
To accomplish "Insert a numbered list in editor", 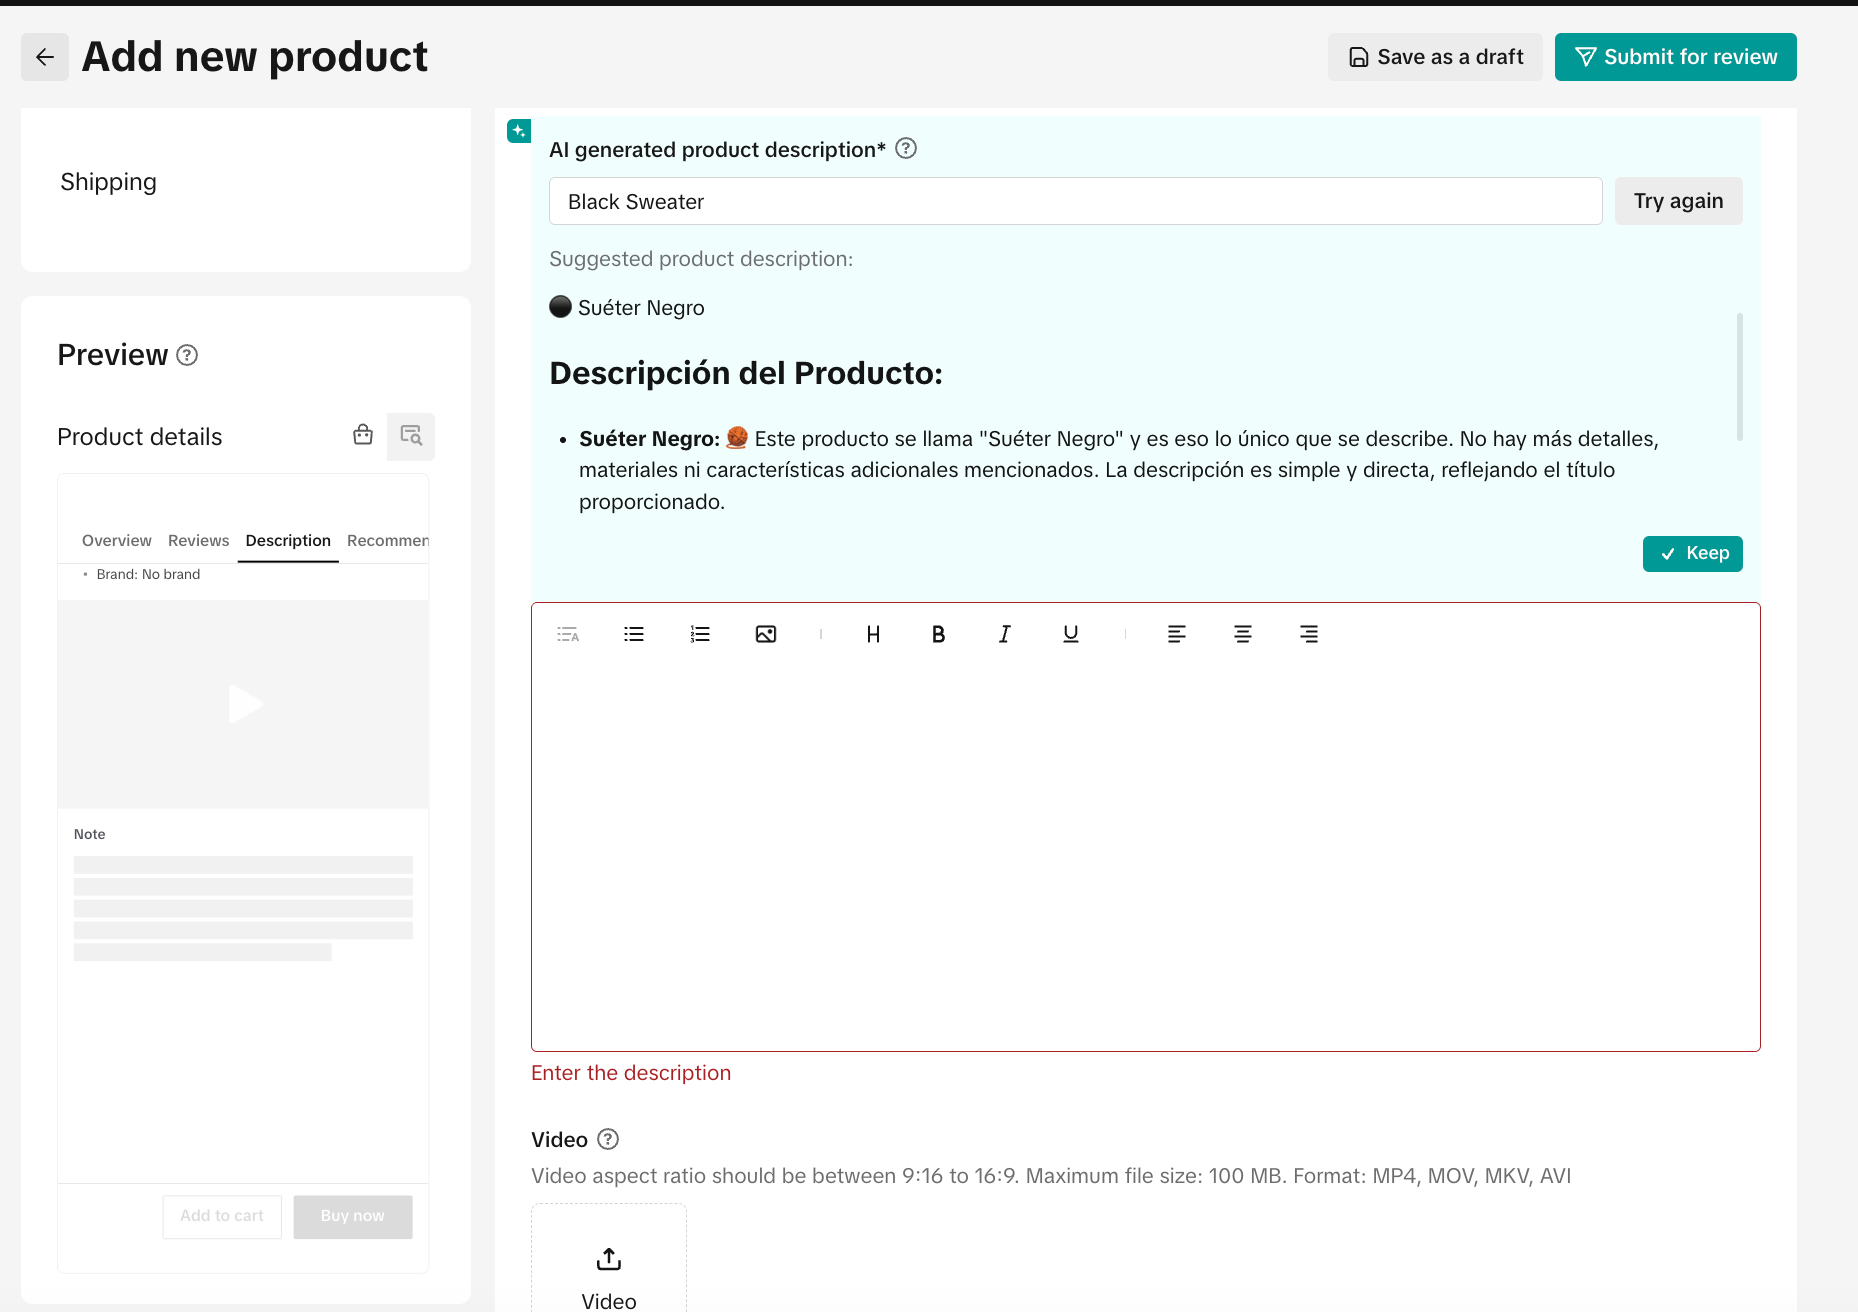I will (700, 634).
